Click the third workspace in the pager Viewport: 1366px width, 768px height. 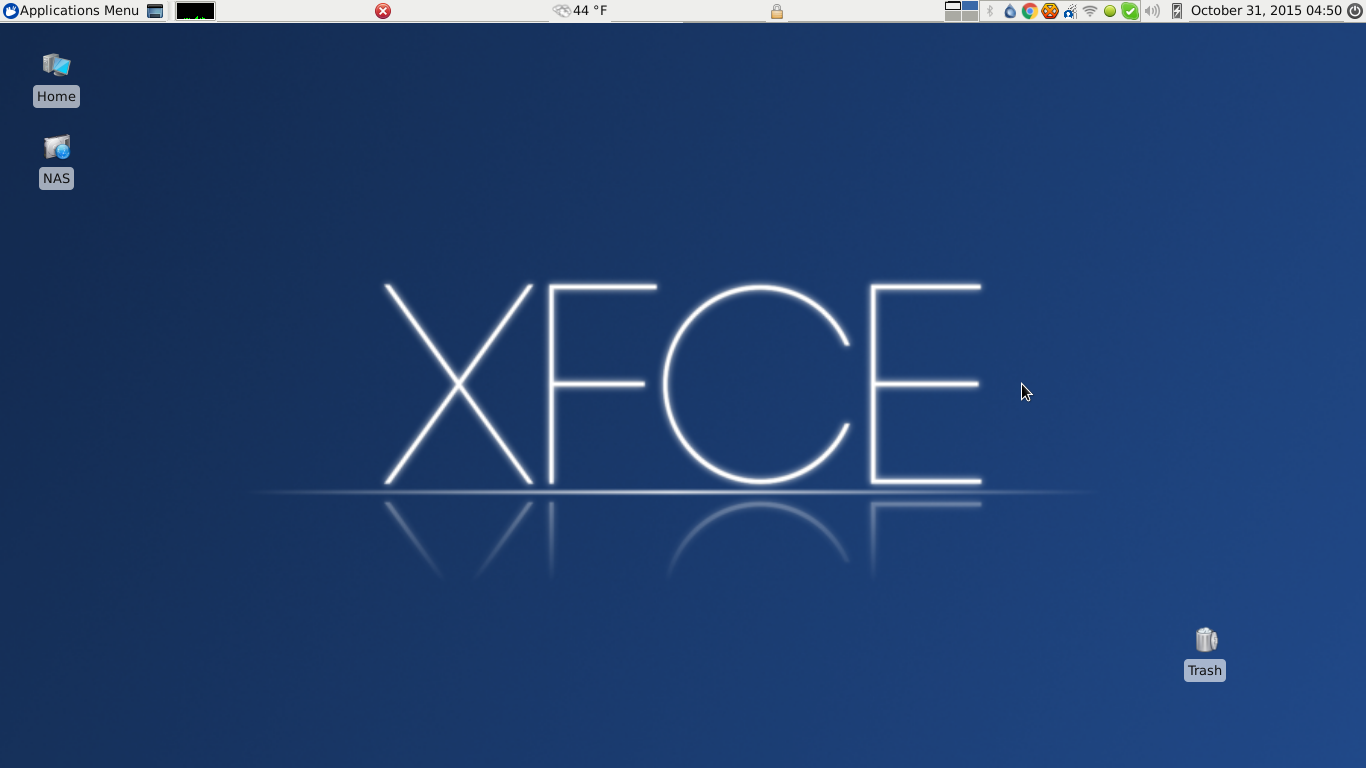[x=953, y=16]
